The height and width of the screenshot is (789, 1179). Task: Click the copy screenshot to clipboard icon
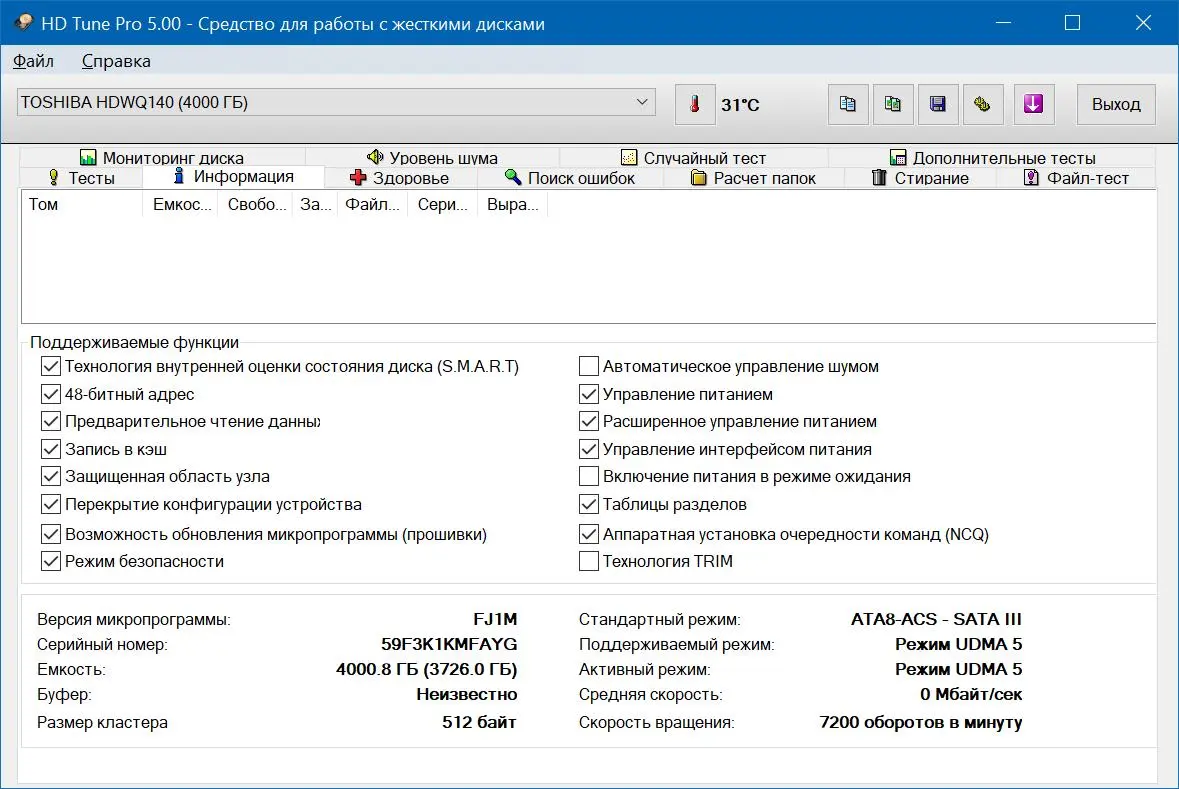[x=893, y=104]
